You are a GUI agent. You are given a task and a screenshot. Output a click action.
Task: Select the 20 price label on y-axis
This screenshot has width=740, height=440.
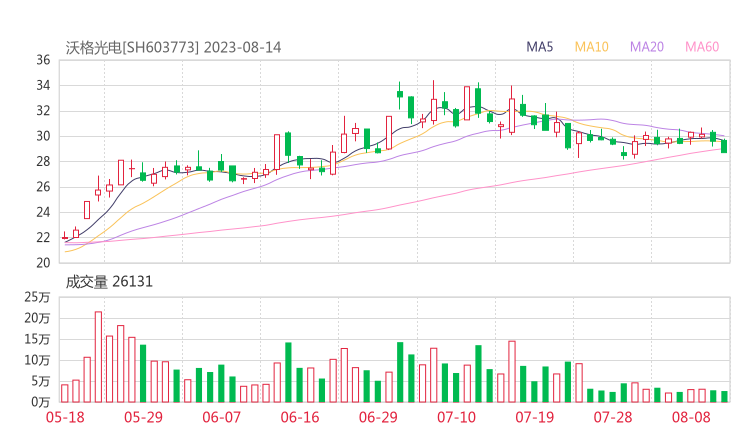43,263
